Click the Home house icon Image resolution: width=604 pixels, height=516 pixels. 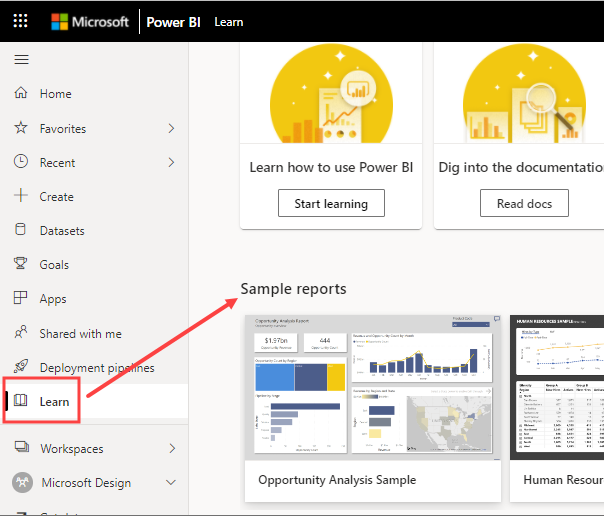(20, 94)
